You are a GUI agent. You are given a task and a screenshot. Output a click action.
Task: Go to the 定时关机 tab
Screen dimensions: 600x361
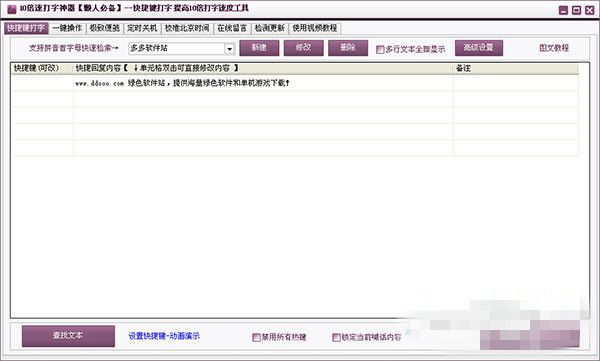[x=142, y=28]
